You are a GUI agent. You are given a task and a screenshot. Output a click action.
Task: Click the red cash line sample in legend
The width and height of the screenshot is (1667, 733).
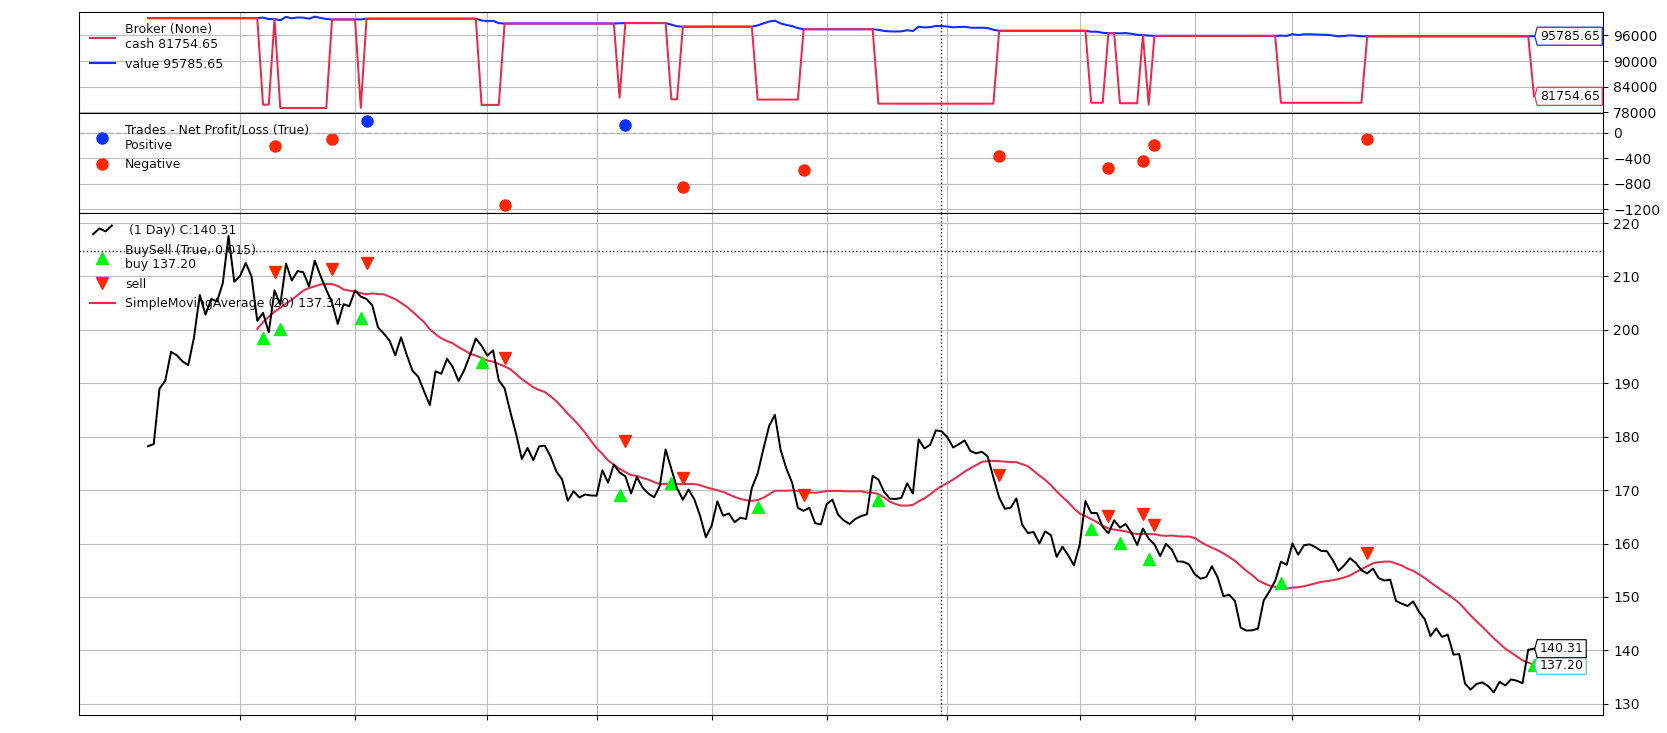pyautogui.click(x=102, y=37)
